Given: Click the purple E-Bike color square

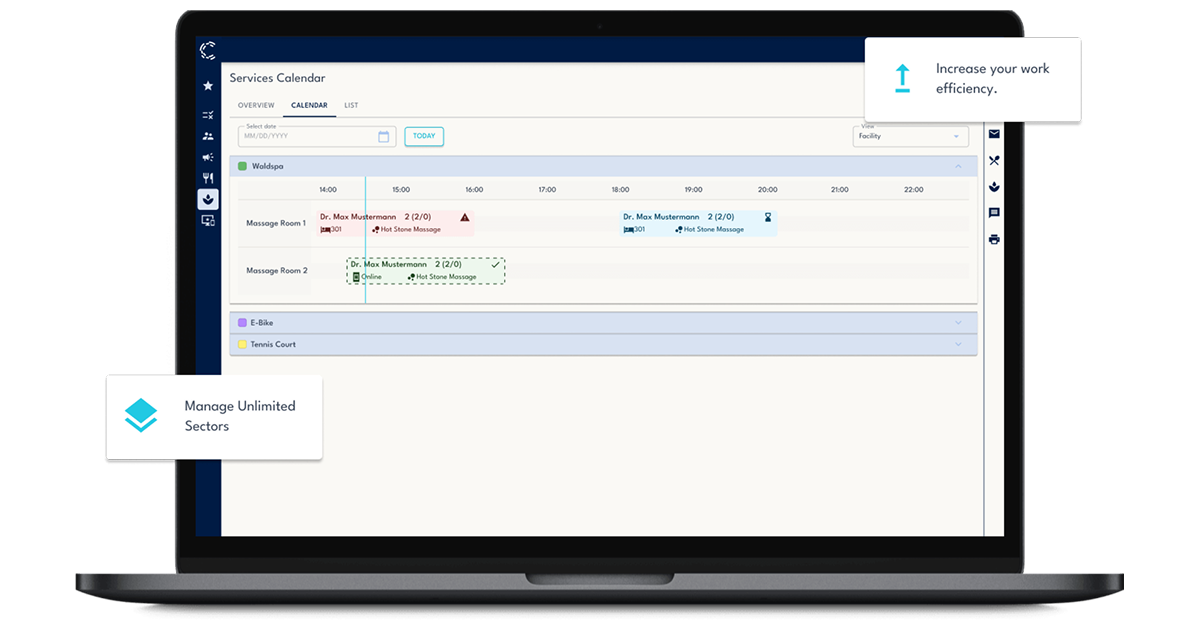Looking at the screenshot, I should click(242, 323).
